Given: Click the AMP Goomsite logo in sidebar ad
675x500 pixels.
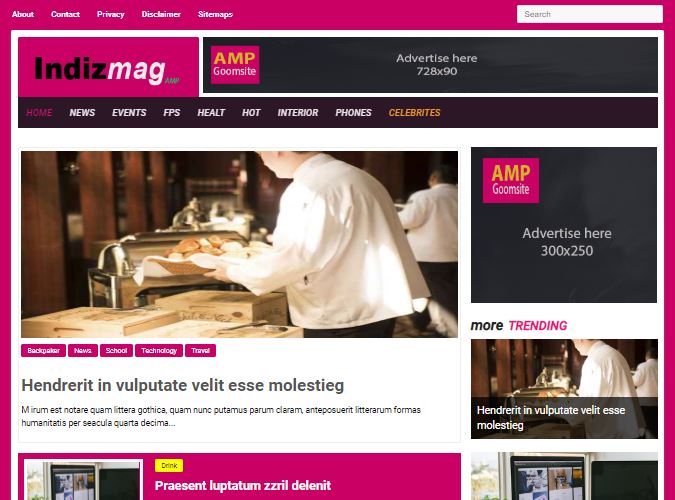Looking at the screenshot, I should tap(511, 180).
